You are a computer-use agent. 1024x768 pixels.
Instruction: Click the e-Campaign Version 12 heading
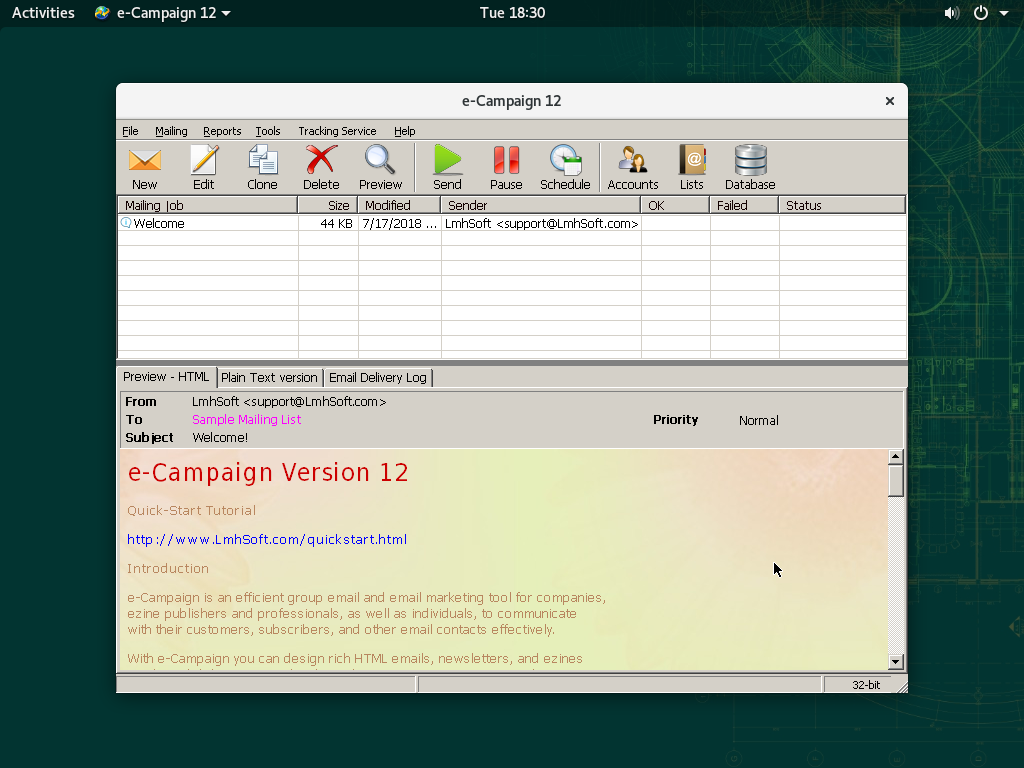(268, 472)
